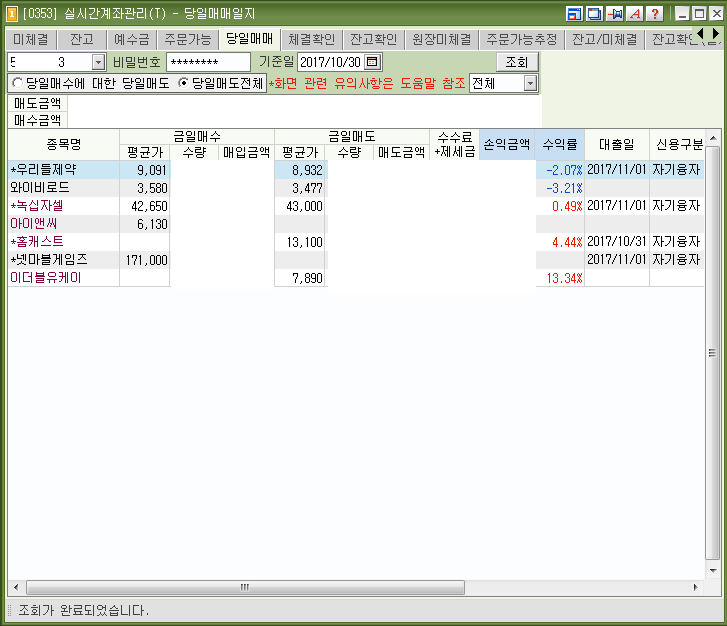This screenshot has height=626, width=727.
Task: Click the 손익금액 column header
Action: click(507, 145)
